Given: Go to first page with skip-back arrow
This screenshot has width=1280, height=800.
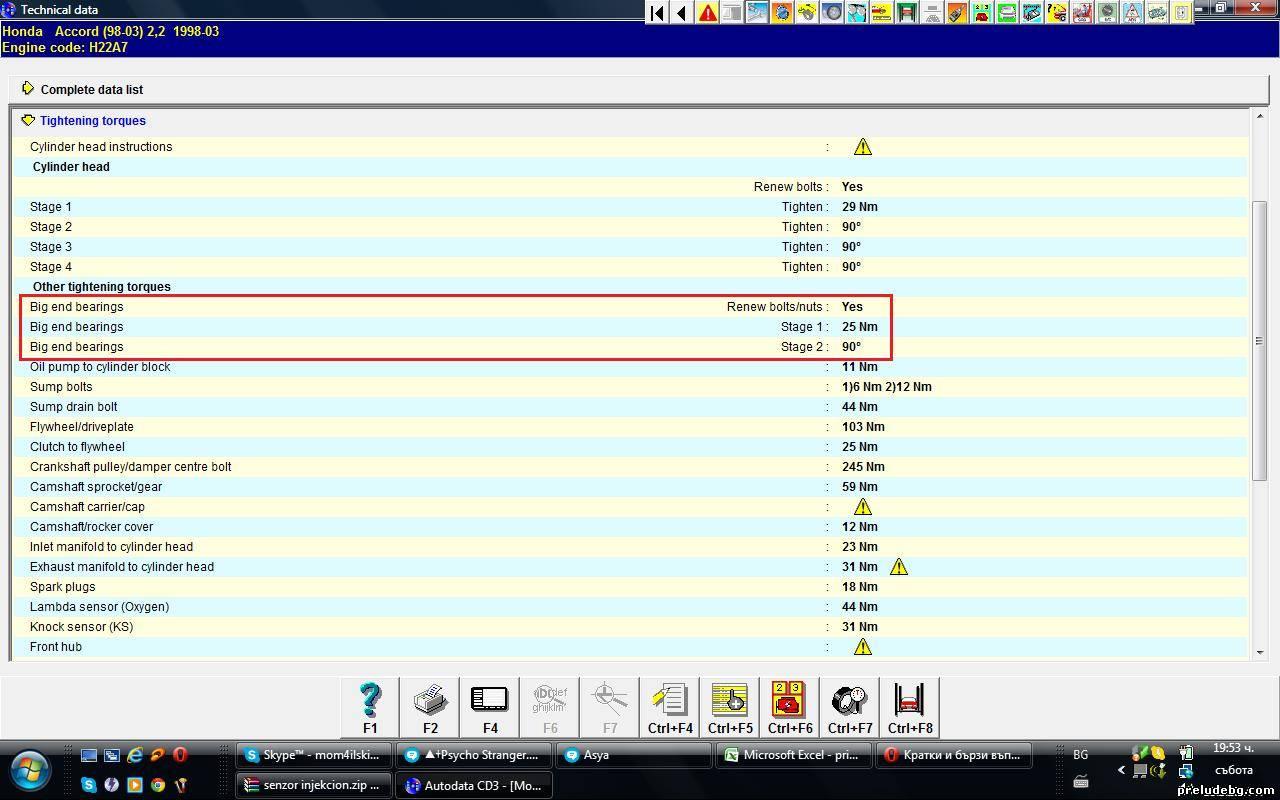Looking at the screenshot, I should pos(657,13).
